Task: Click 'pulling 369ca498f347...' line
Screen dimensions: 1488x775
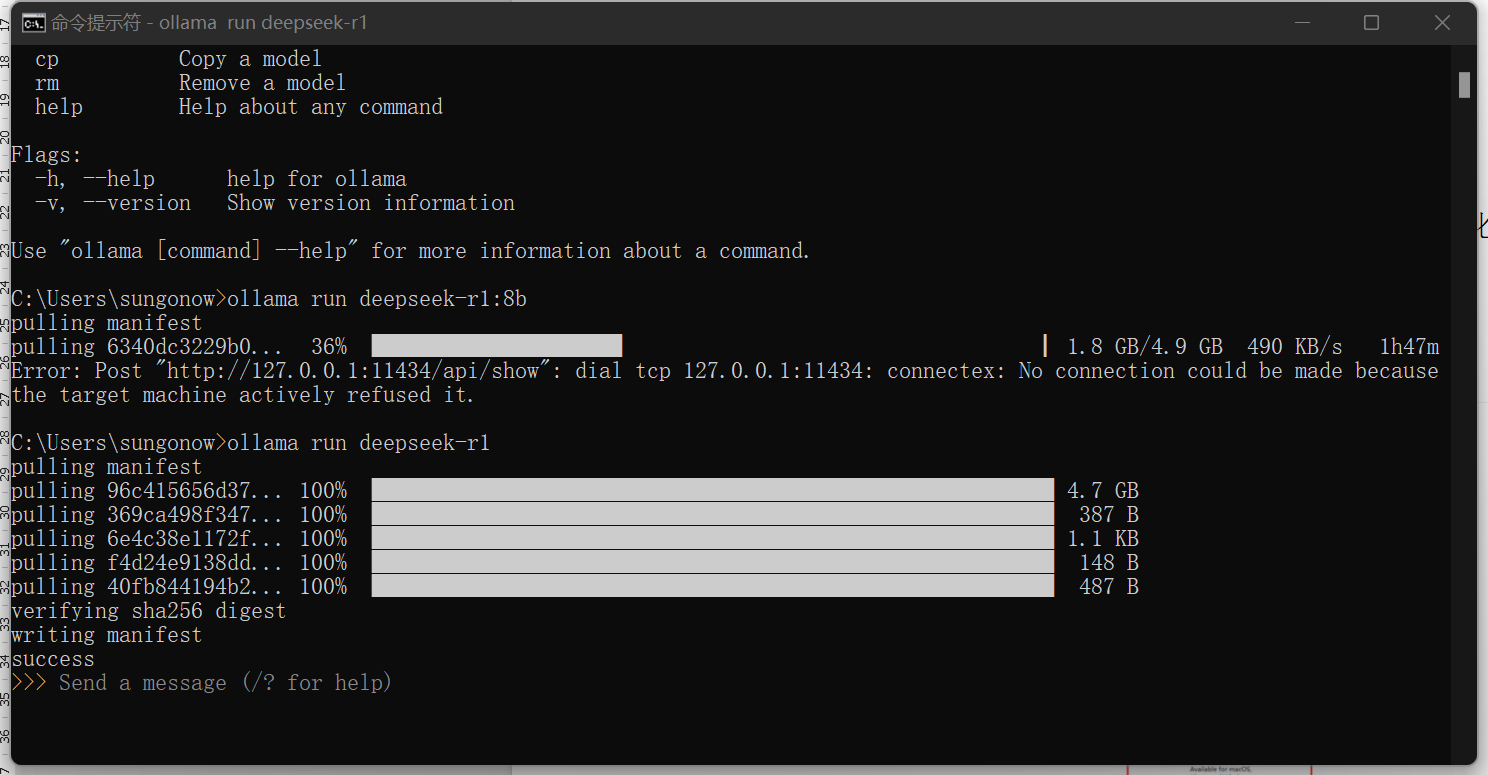Action: pos(147,515)
